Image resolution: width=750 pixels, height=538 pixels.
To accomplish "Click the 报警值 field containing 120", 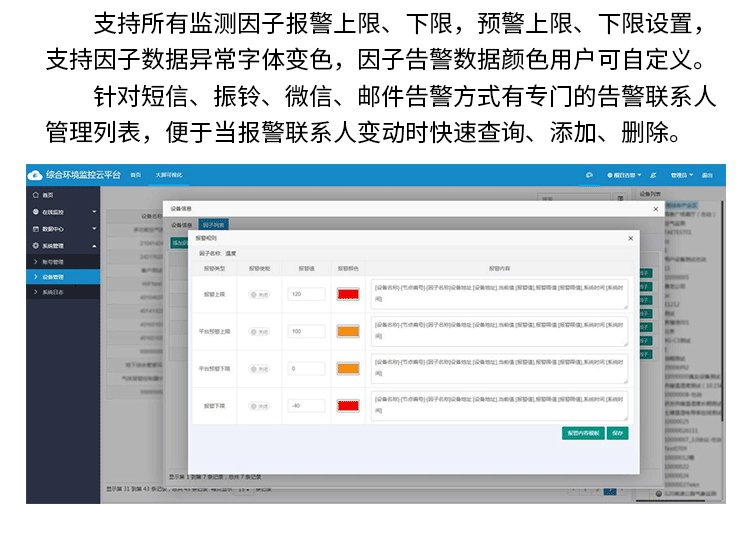I will click(305, 294).
